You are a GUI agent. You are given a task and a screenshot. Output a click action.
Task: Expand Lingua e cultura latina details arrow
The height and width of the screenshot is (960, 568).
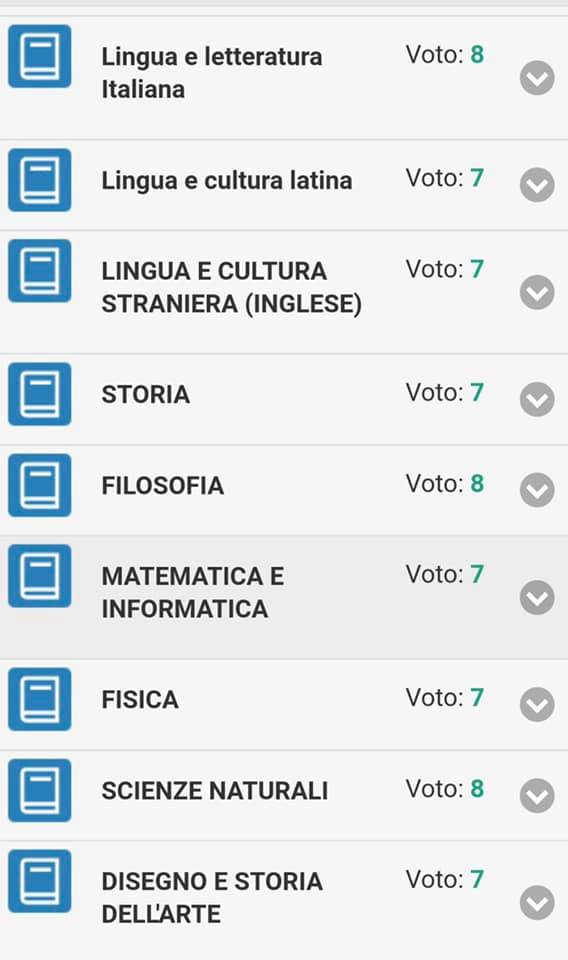537,184
